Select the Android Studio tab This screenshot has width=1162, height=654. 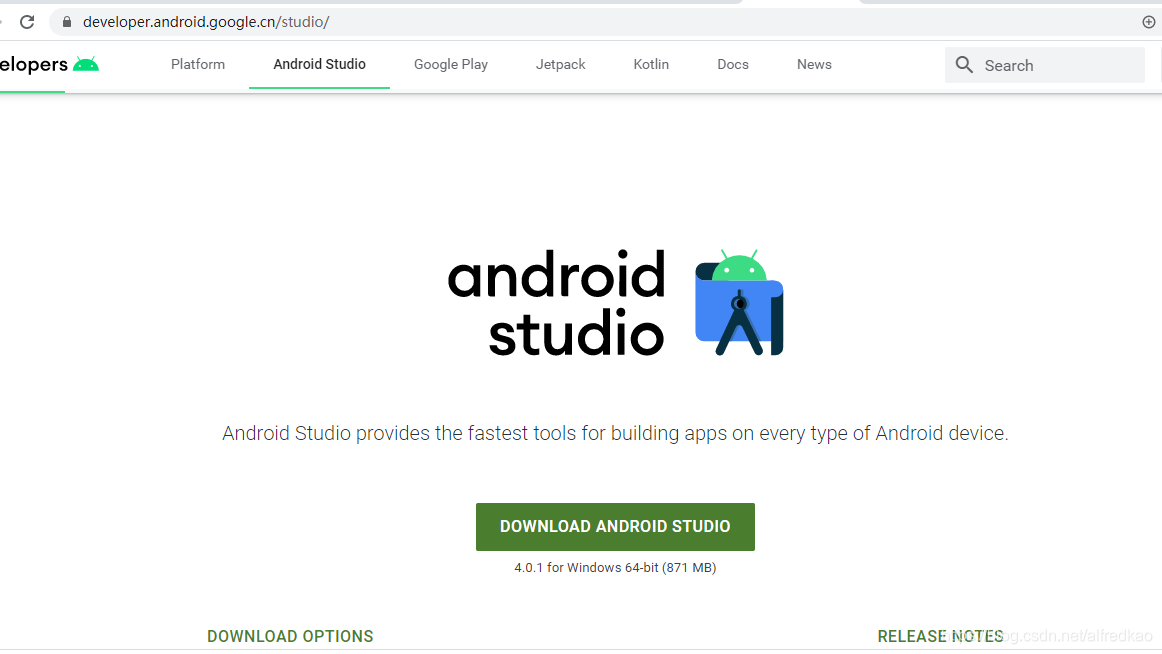pyautogui.click(x=319, y=64)
